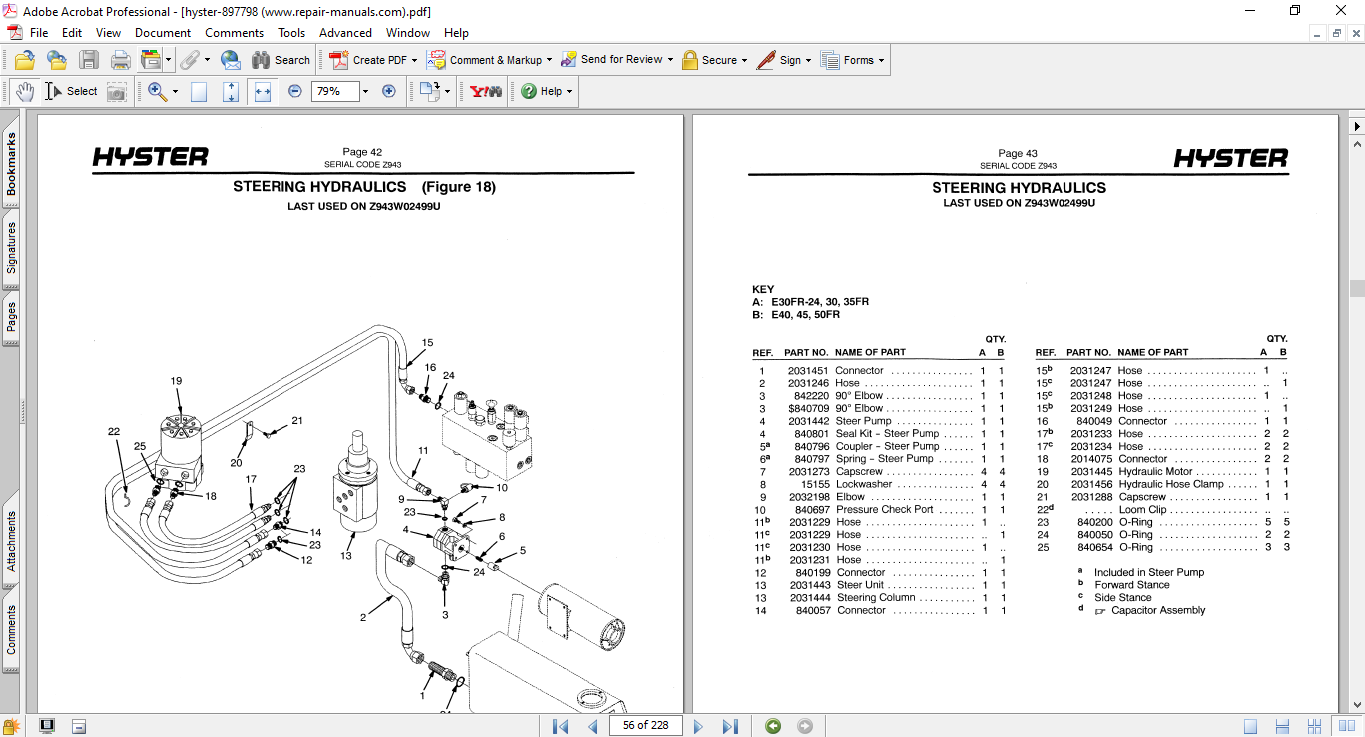
Task: Toggle Fit Width page view
Action: tap(263, 91)
